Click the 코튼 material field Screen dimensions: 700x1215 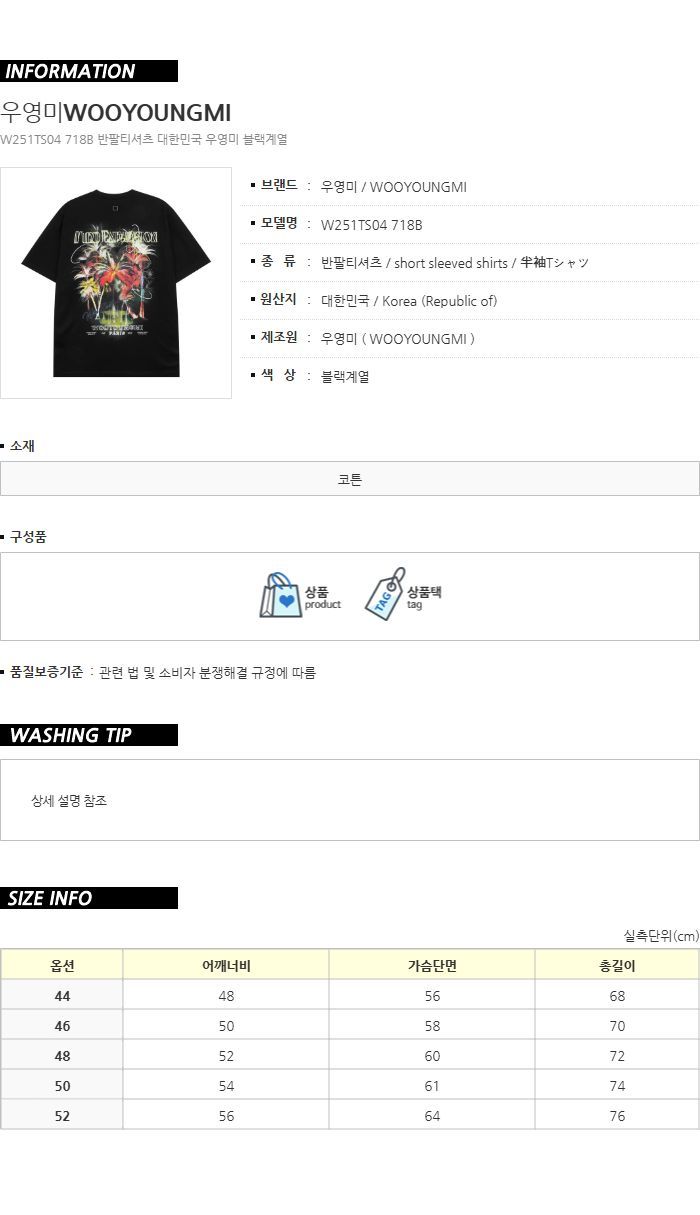[350, 479]
